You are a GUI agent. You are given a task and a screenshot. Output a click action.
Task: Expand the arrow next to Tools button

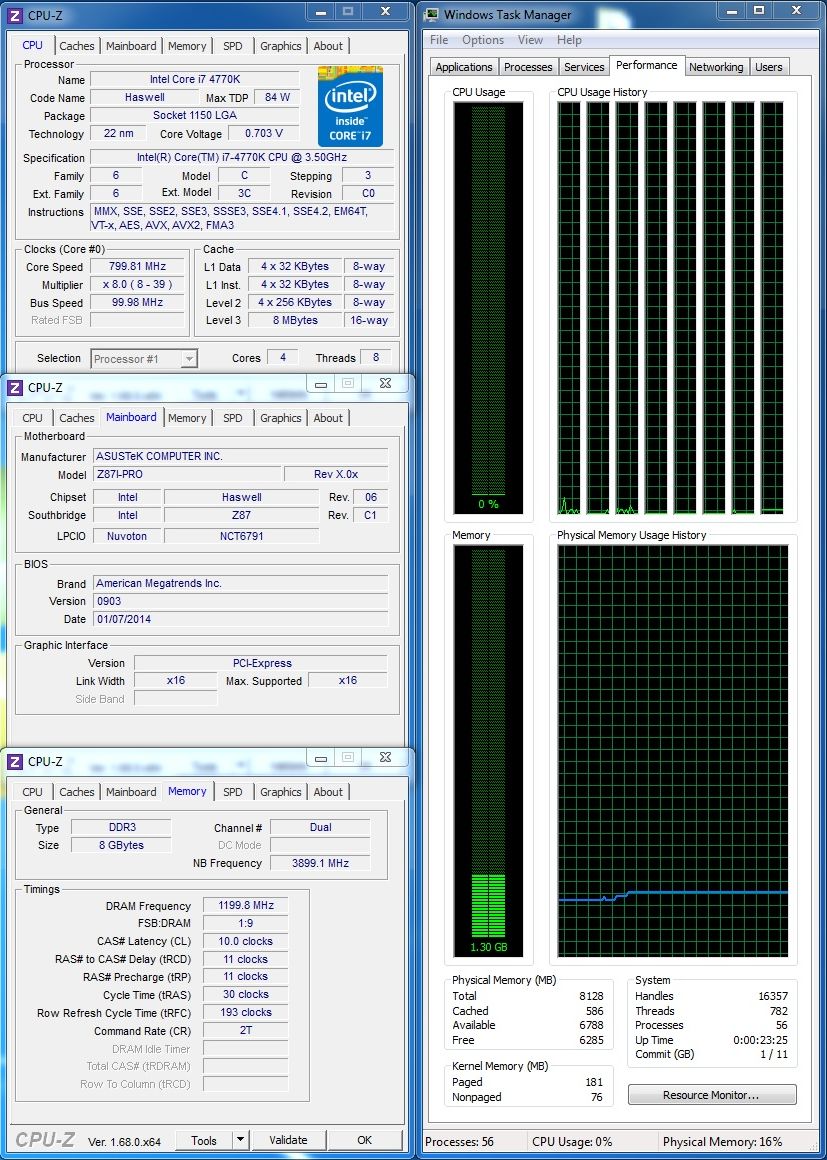[240, 1140]
